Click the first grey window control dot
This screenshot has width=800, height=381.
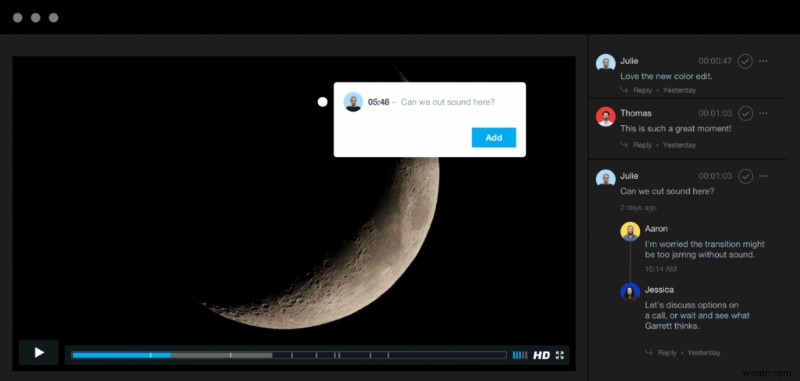pyautogui.click(x=17, y=18)
